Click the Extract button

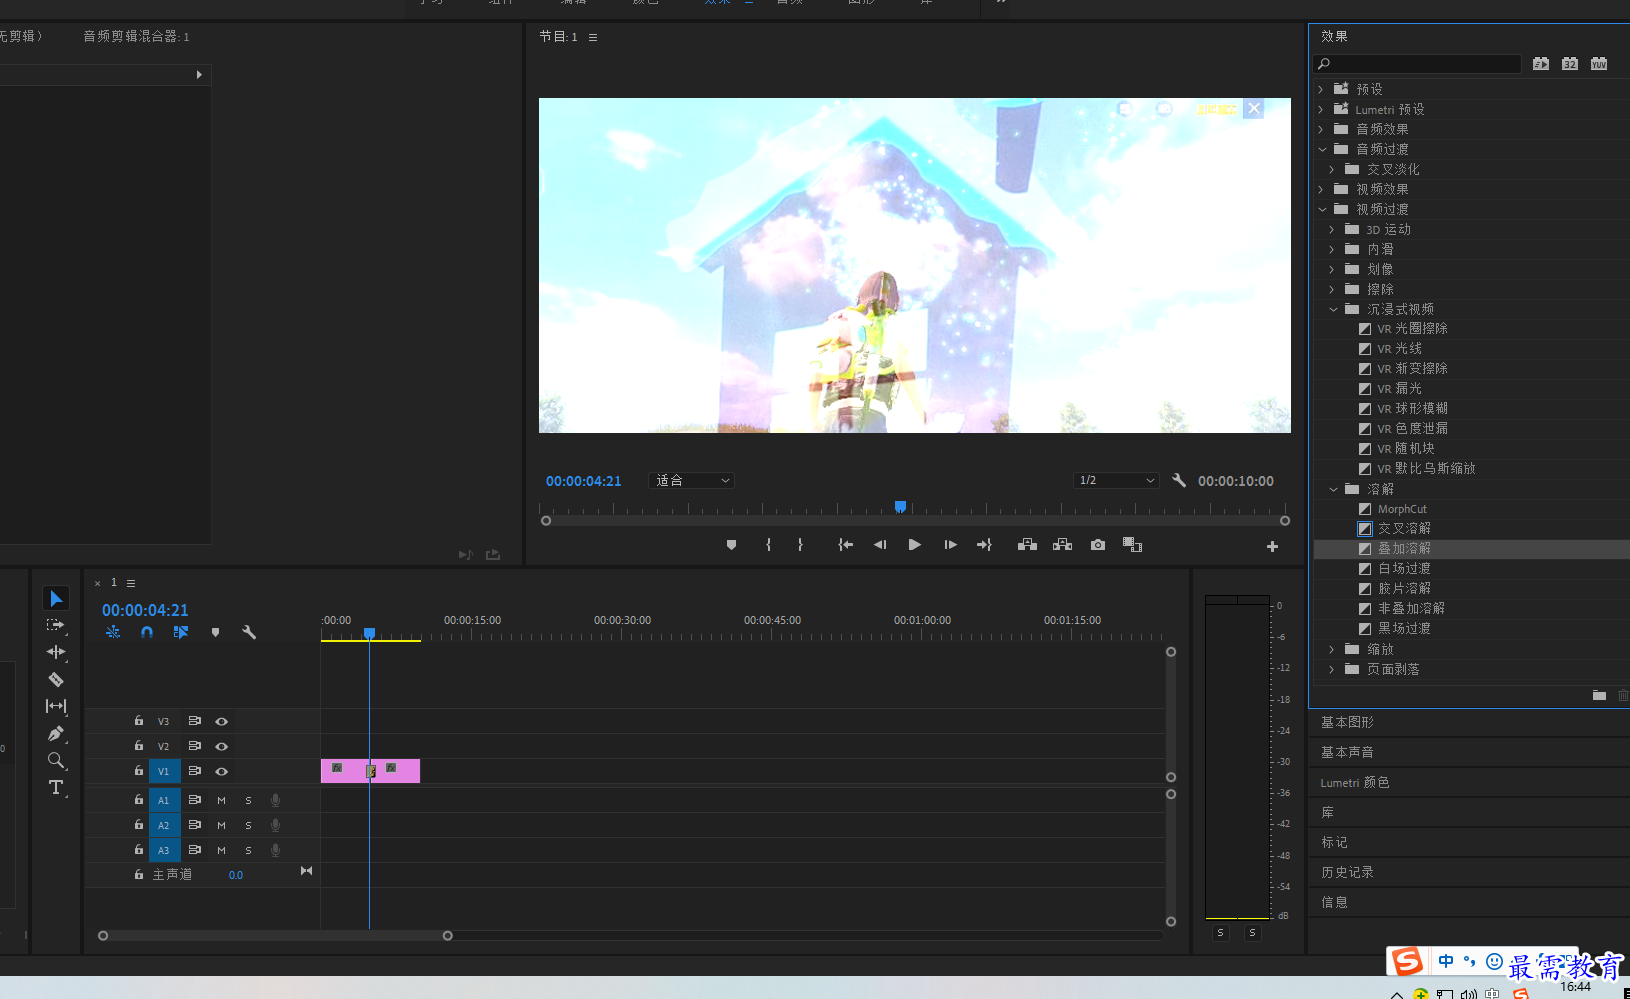click(1062, 545)
